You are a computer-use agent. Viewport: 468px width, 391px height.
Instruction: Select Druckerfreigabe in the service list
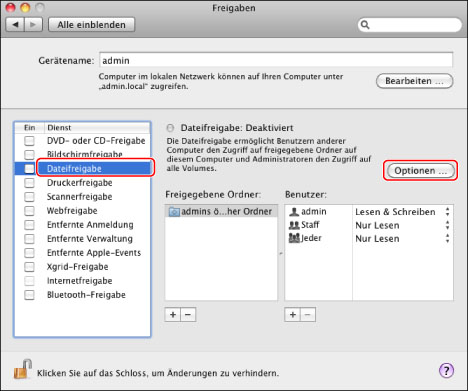pyautogui.click(x=83, y=183)
